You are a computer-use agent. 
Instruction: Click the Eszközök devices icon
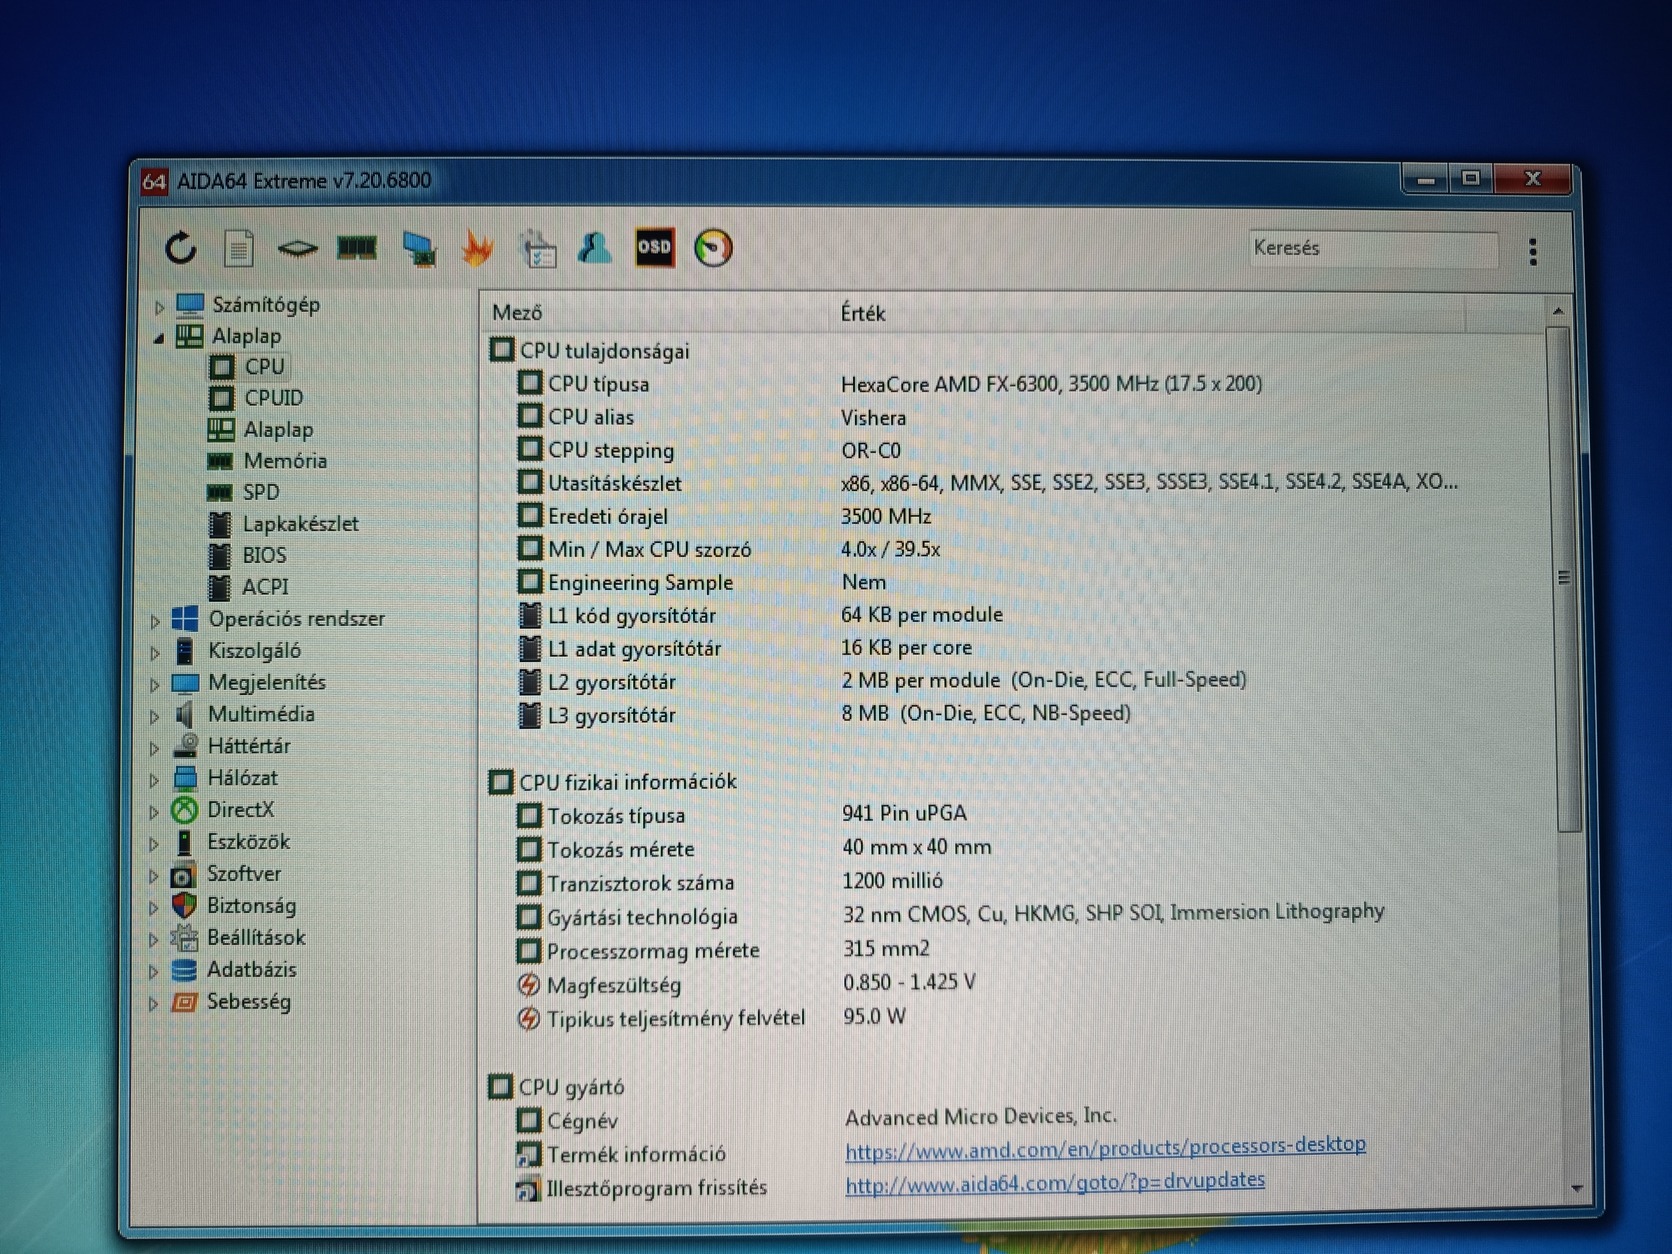184,842
